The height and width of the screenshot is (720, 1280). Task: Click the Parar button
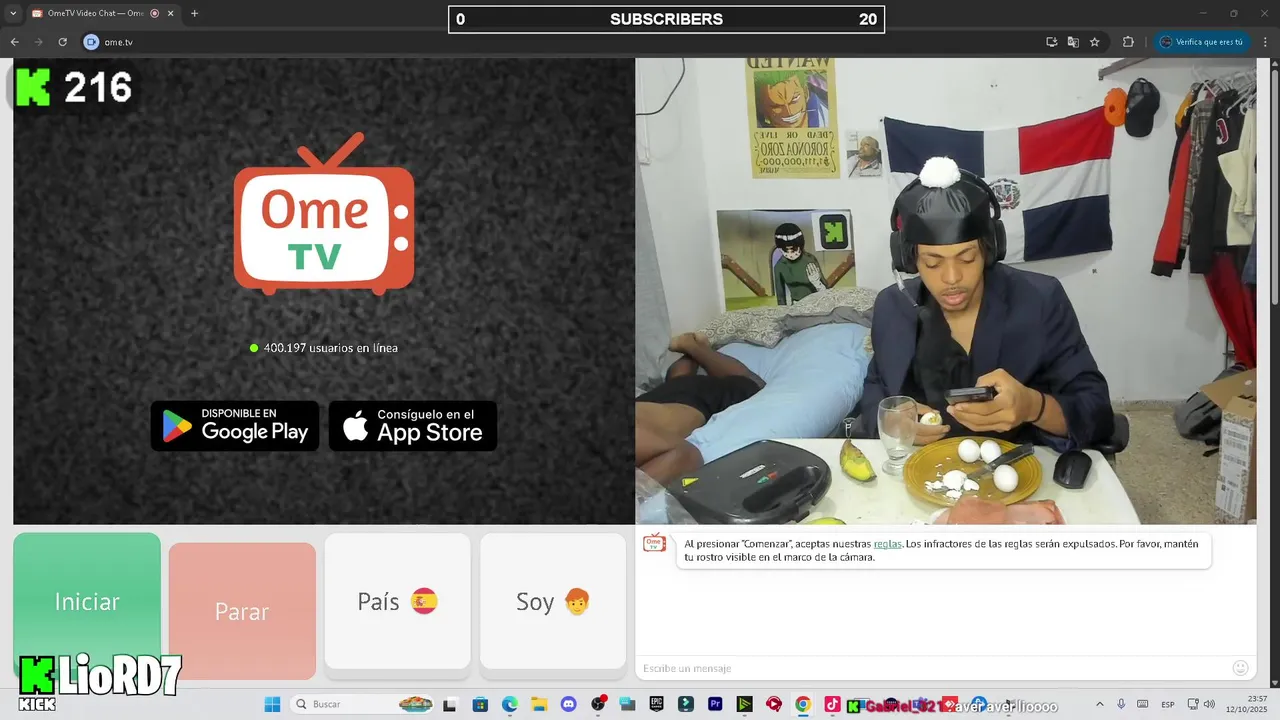242,611
